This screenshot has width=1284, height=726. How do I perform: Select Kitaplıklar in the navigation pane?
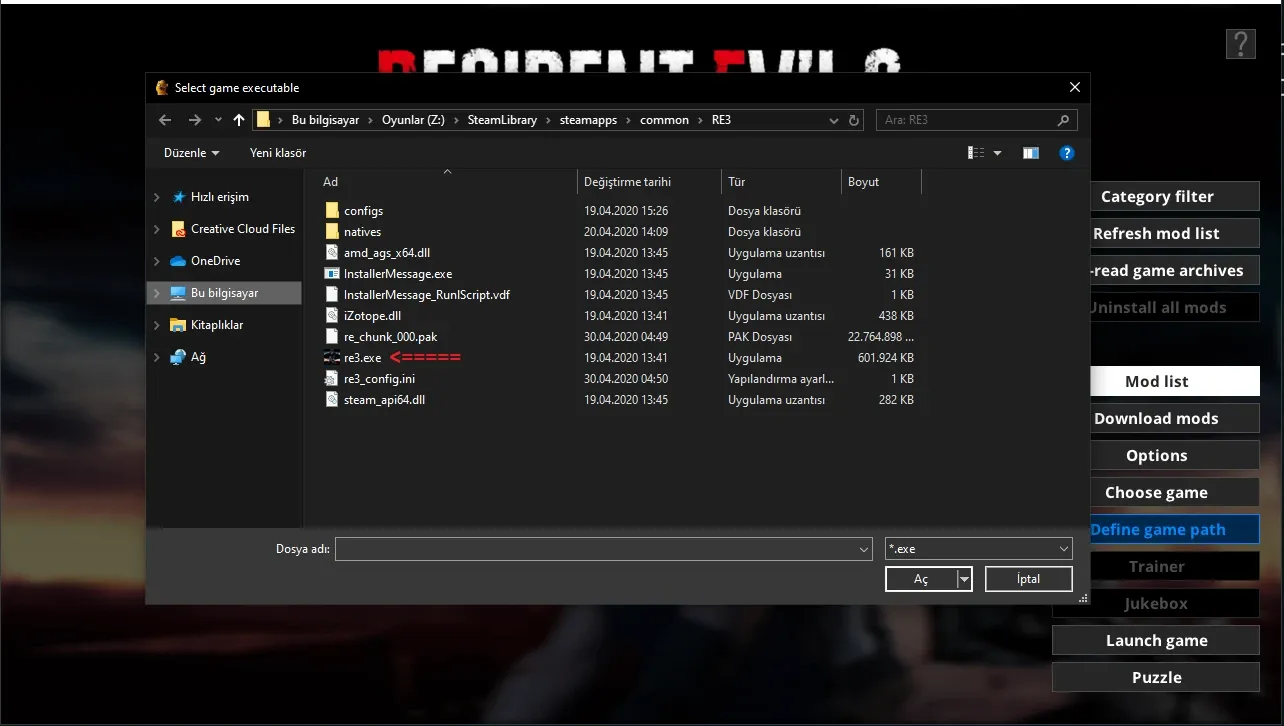coord(217,325)
